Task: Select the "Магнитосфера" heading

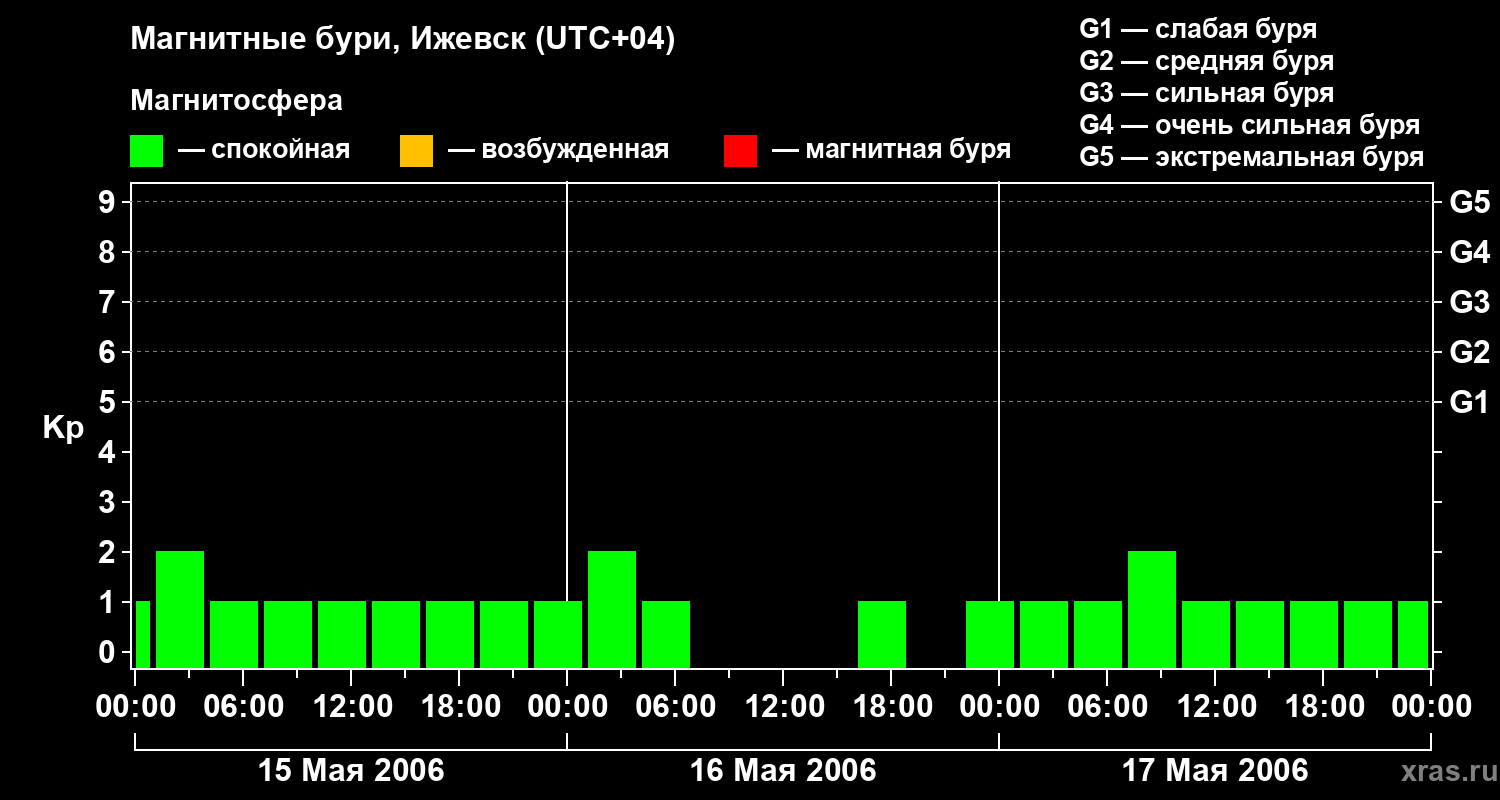Action: pos(236,101)
